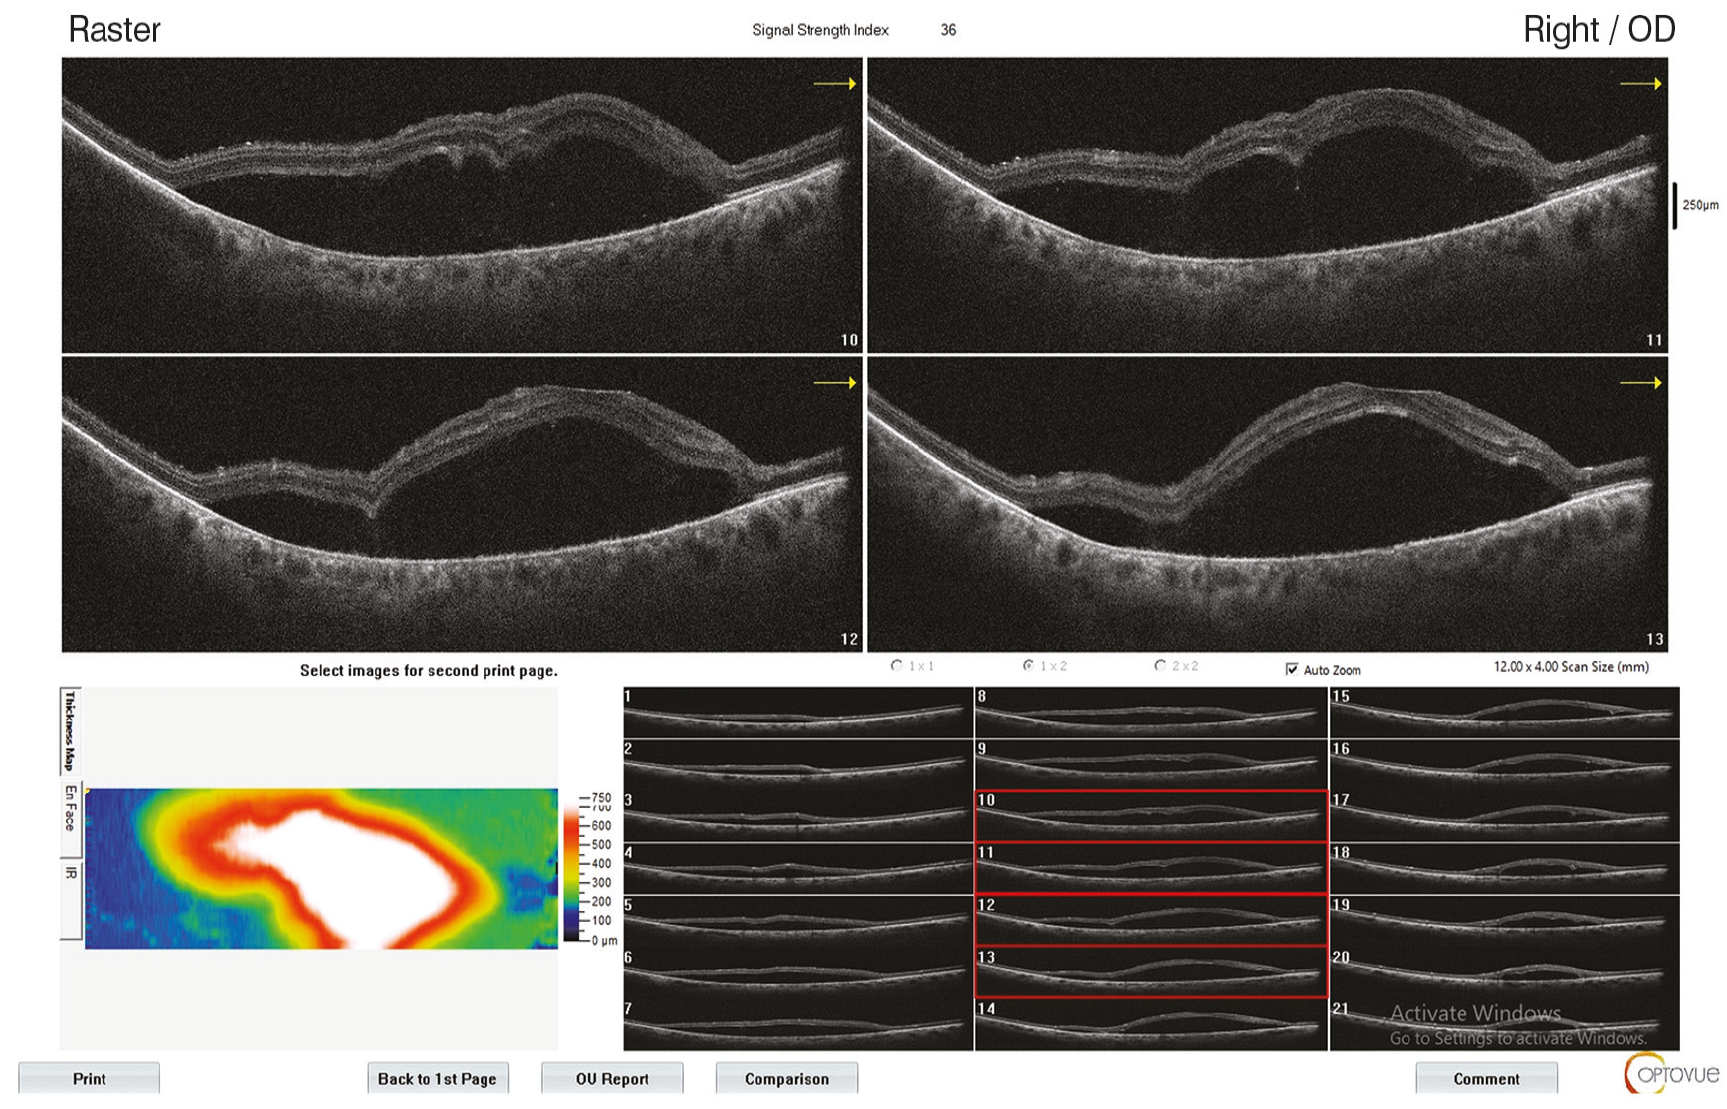Switch to the Thickness Map tab
Viewport: 1727px width, 1109px height.
tap(70, 731)
